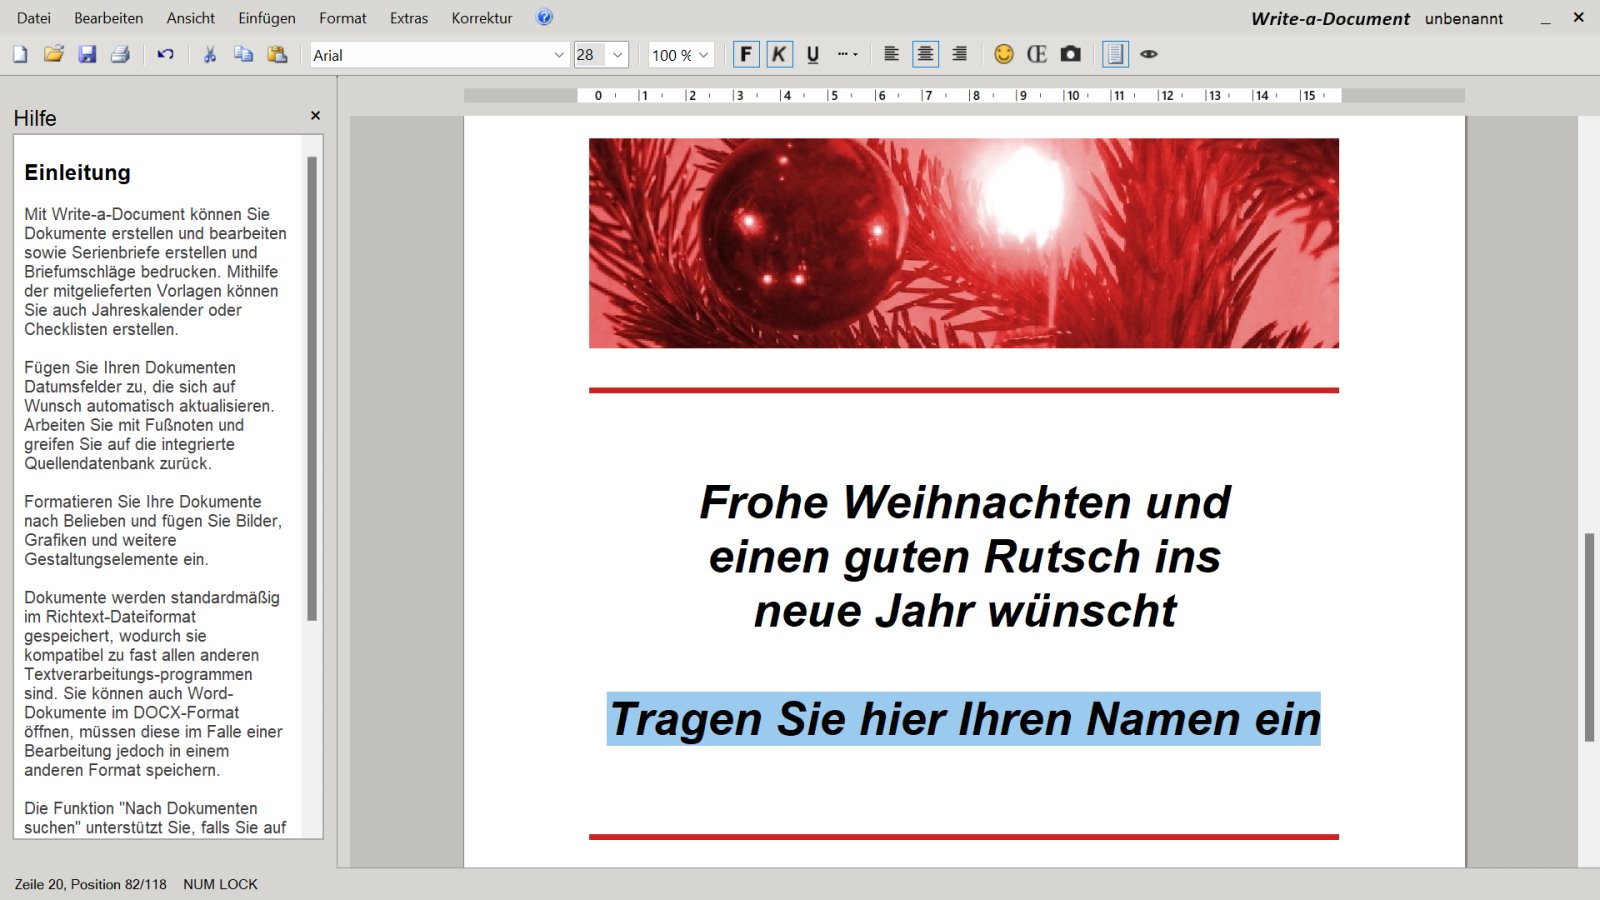Expand the font size 28 dropdown
Viewport: 1600px width, 900px height.
coord(618,55)
